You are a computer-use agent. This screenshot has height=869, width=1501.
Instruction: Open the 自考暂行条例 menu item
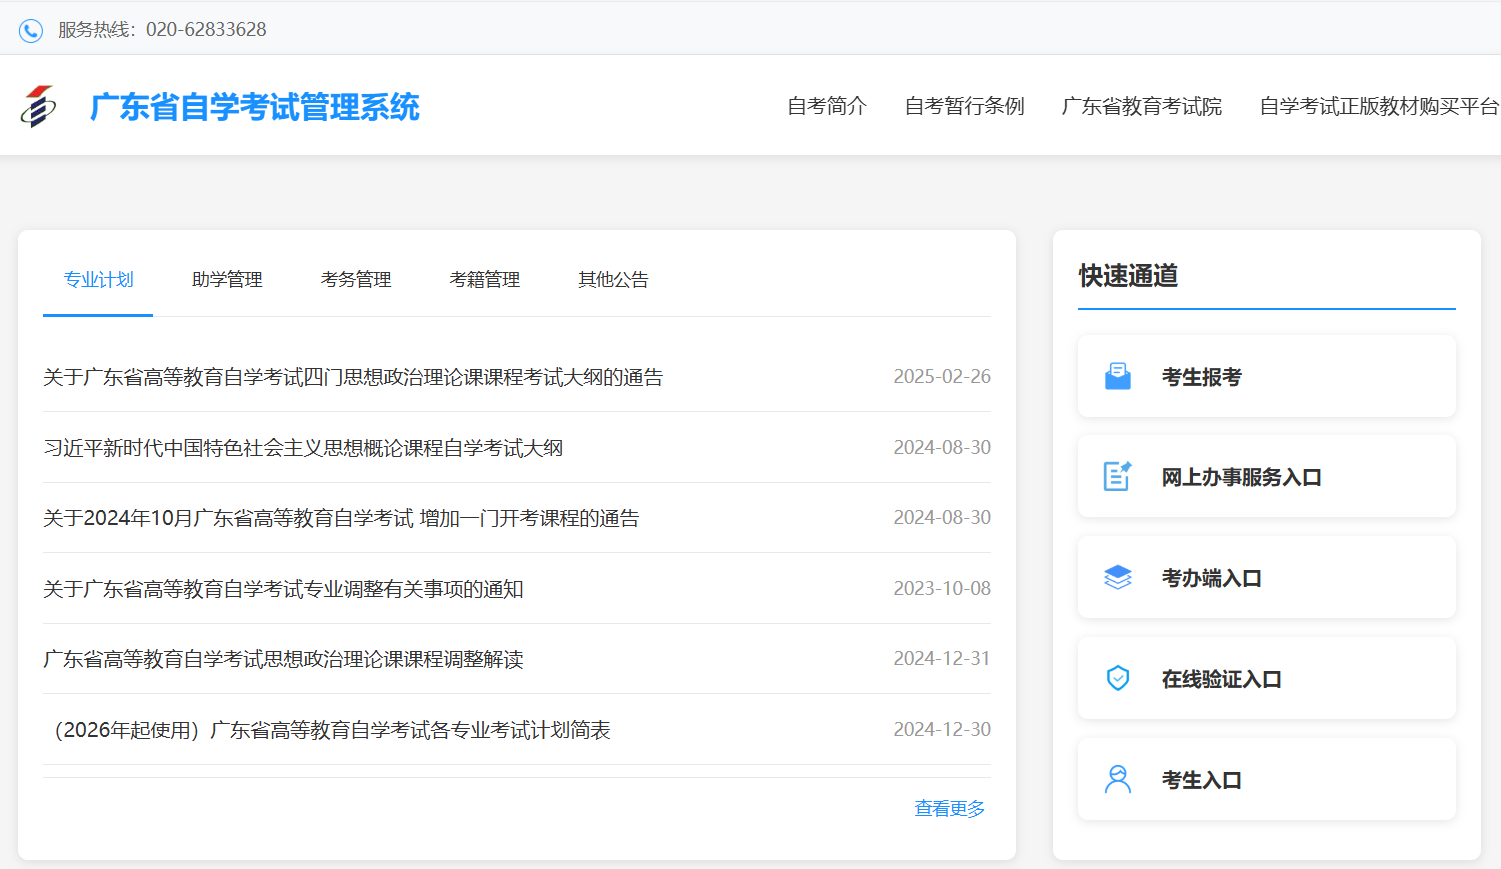point(963,106)
